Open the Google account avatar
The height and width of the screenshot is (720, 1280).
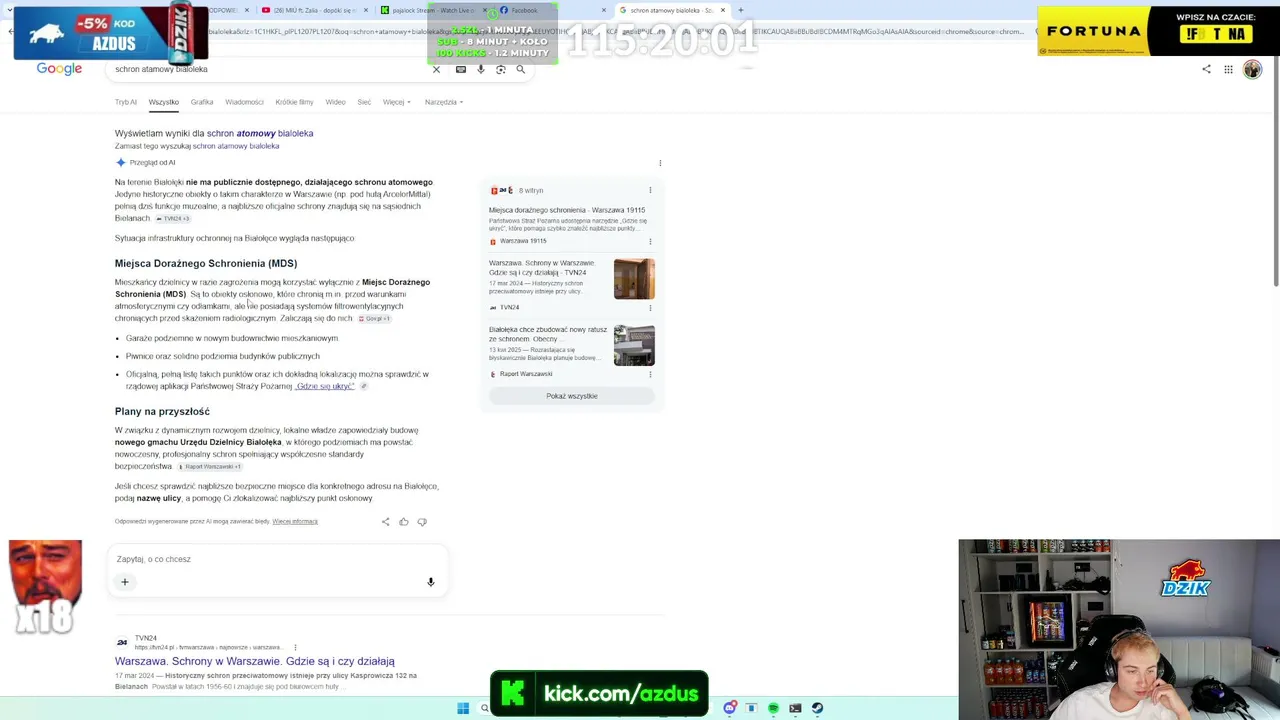coord(1252,69)
